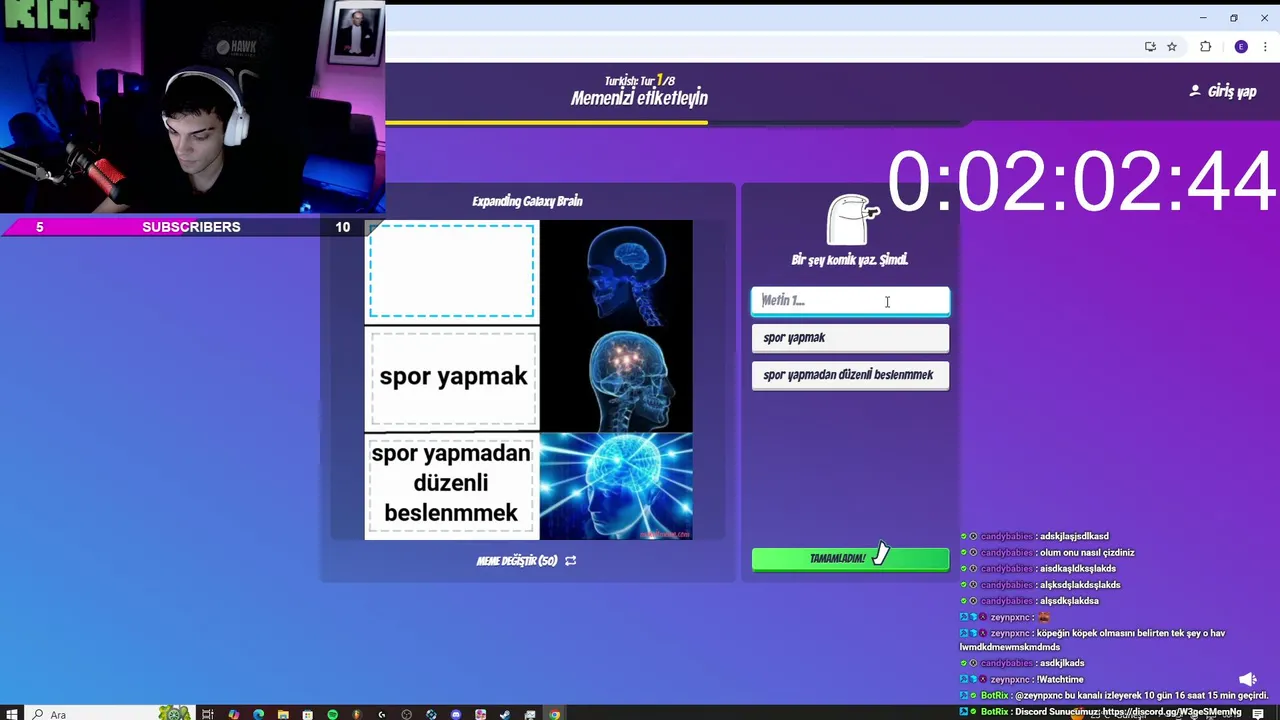Open File Explorer from the taskbar

coord(283,714)
